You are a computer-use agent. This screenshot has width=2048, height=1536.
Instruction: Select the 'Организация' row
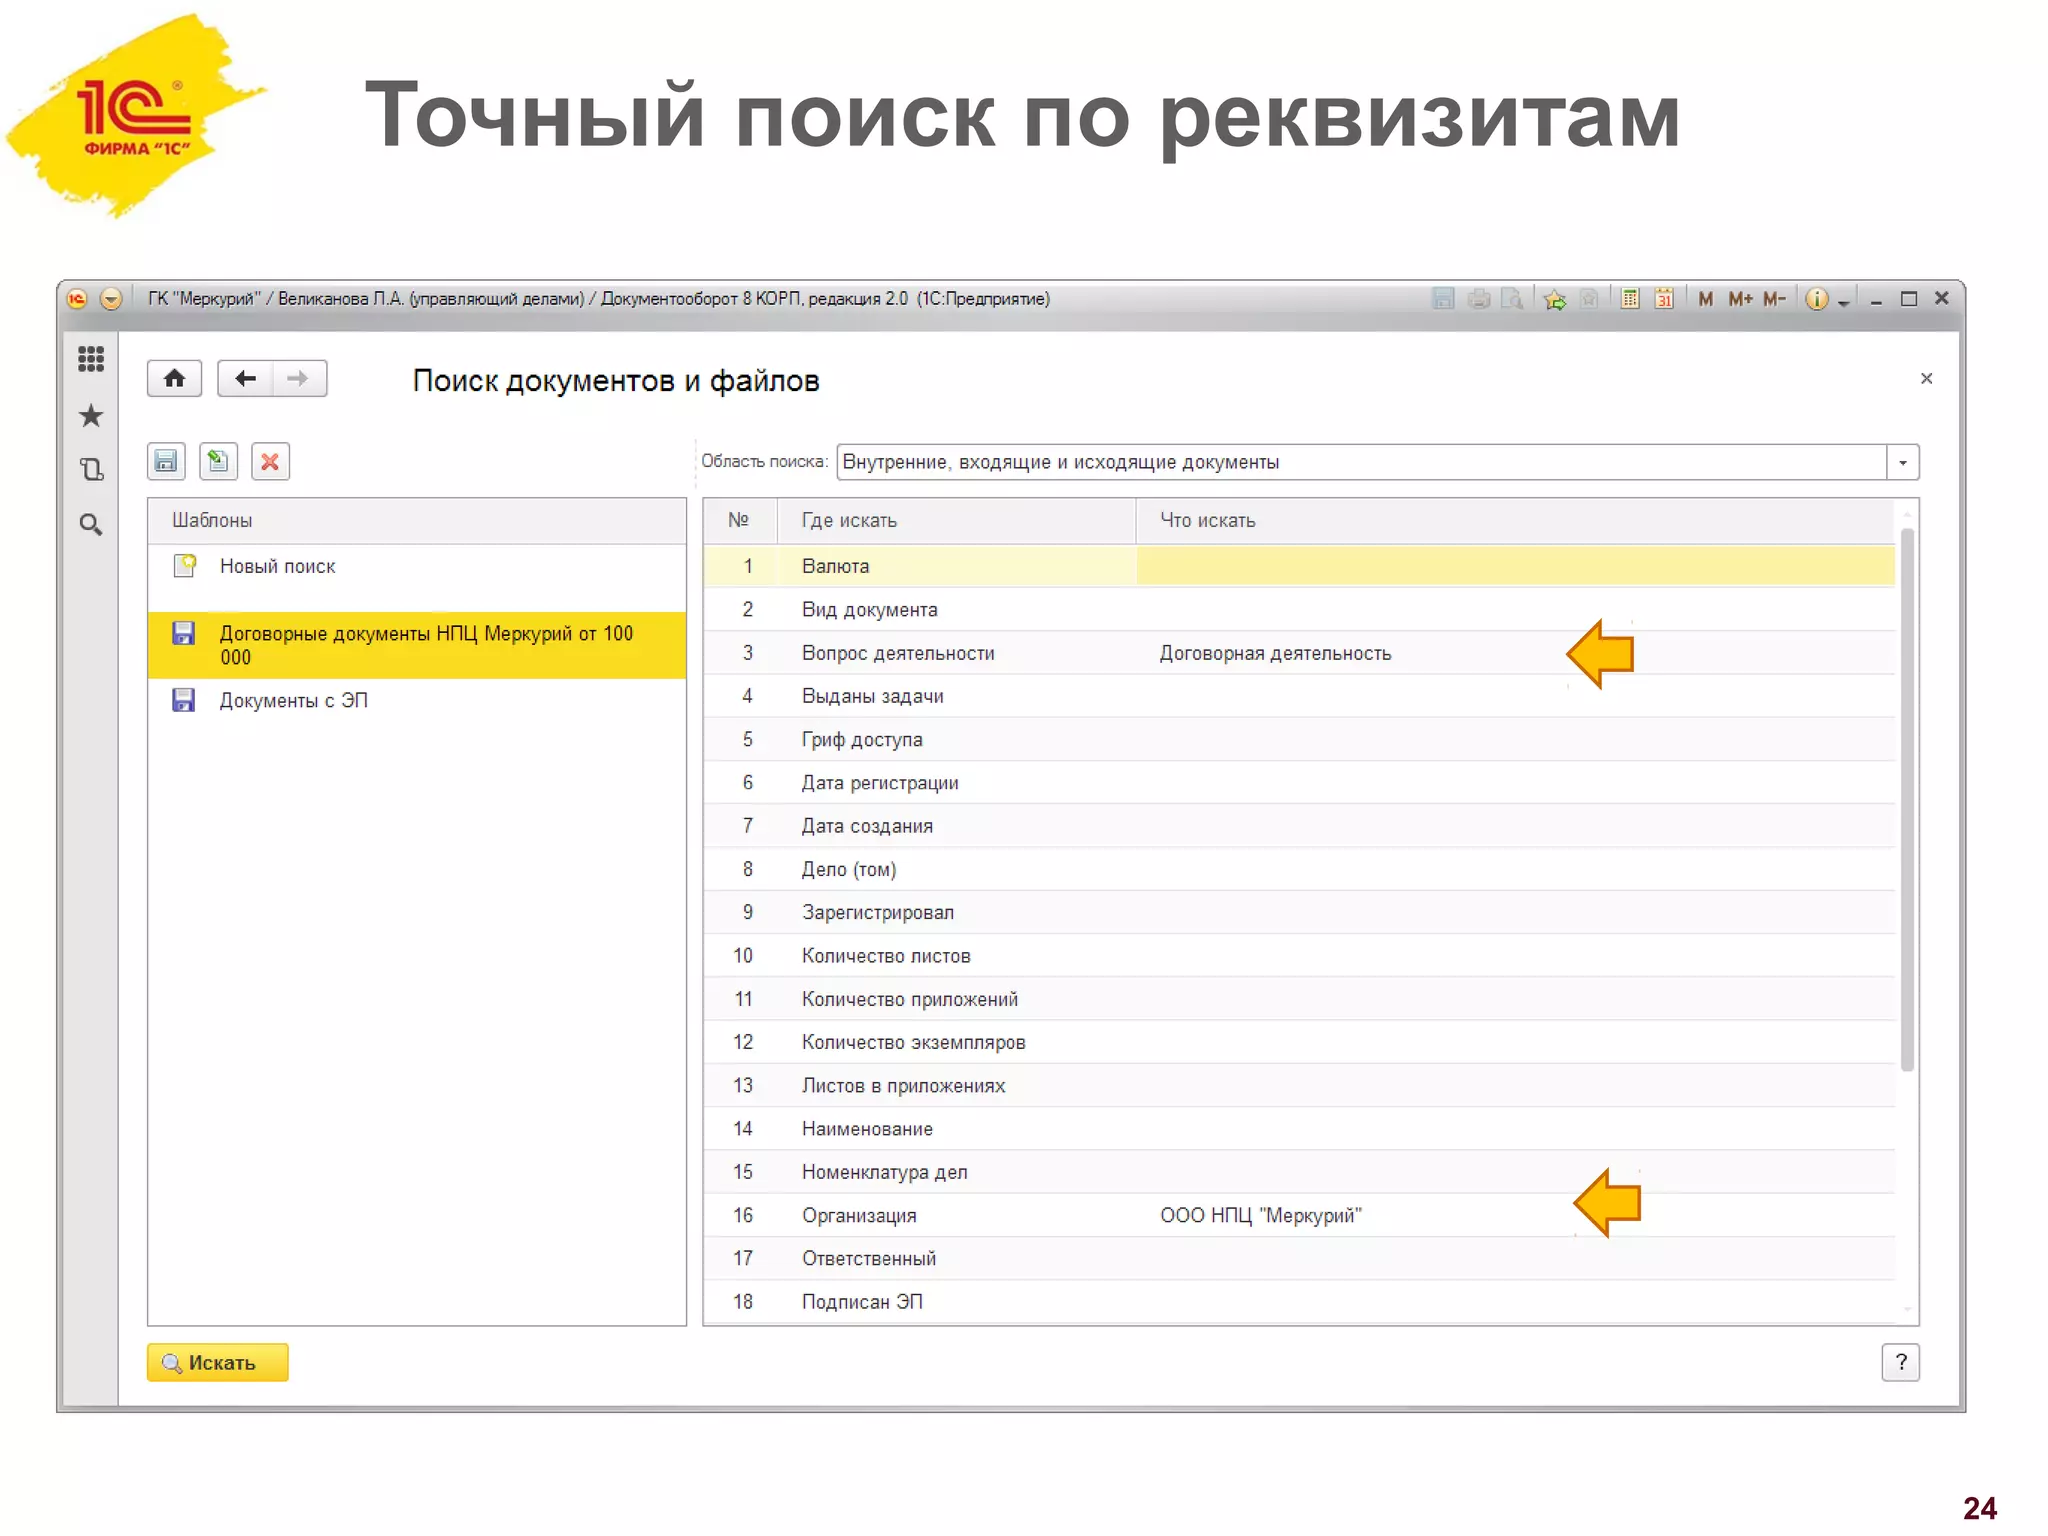(1299, 1216)
